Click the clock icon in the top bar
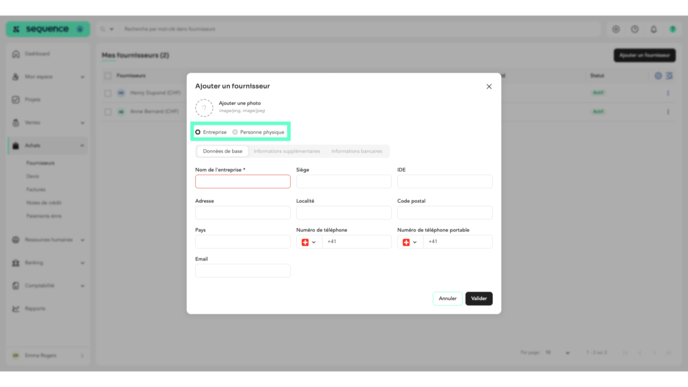688x387 pixels. pyautogui.click(x=635, y=29)
